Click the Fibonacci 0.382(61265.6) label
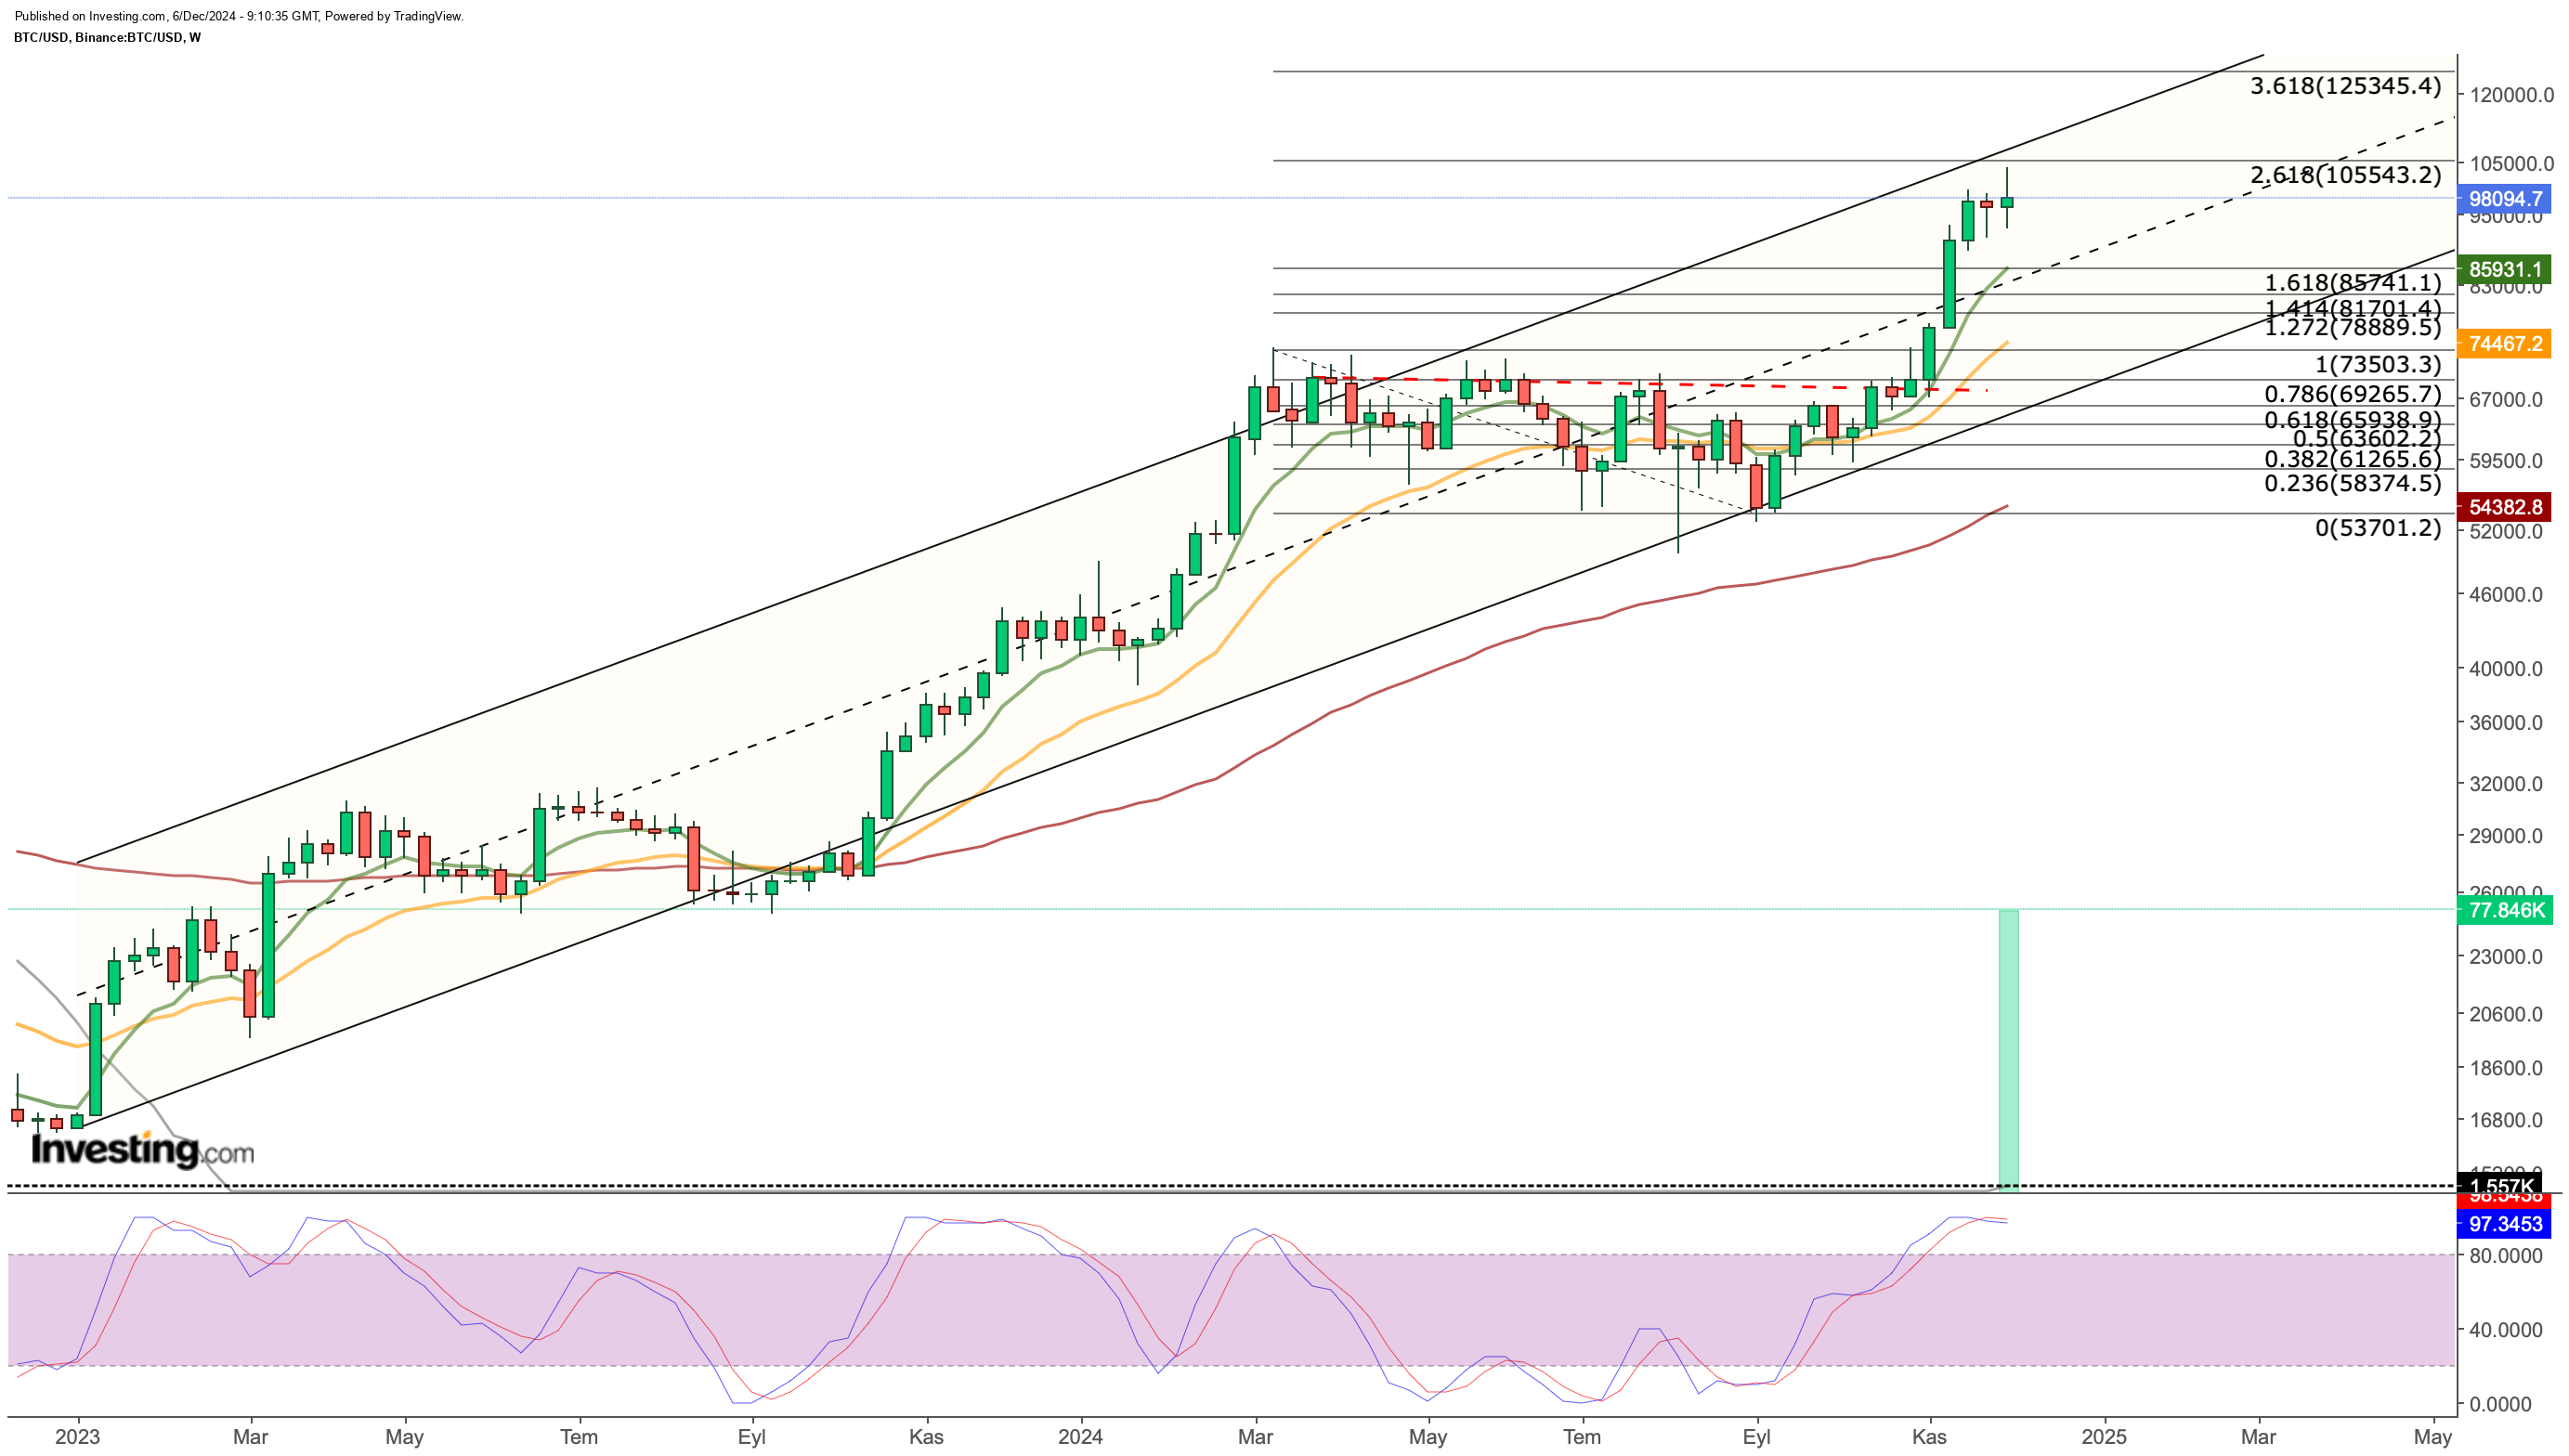This screenshot has height=1456, width=2569. pos(2352,459)
